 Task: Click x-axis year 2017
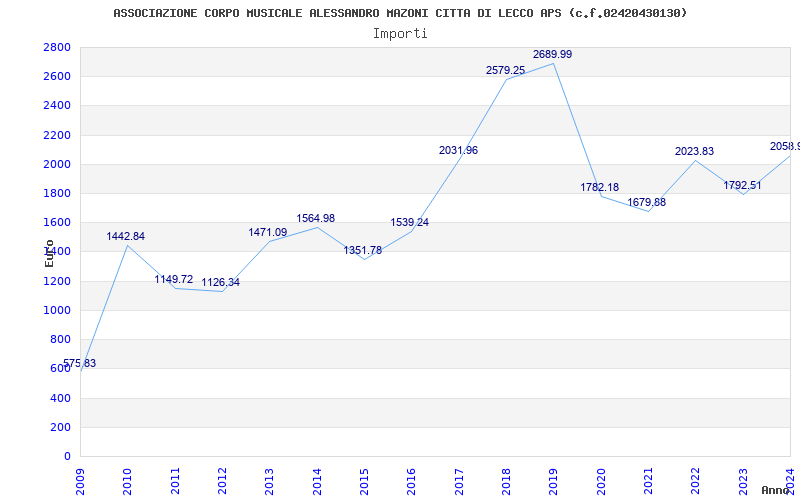[459, 481]
